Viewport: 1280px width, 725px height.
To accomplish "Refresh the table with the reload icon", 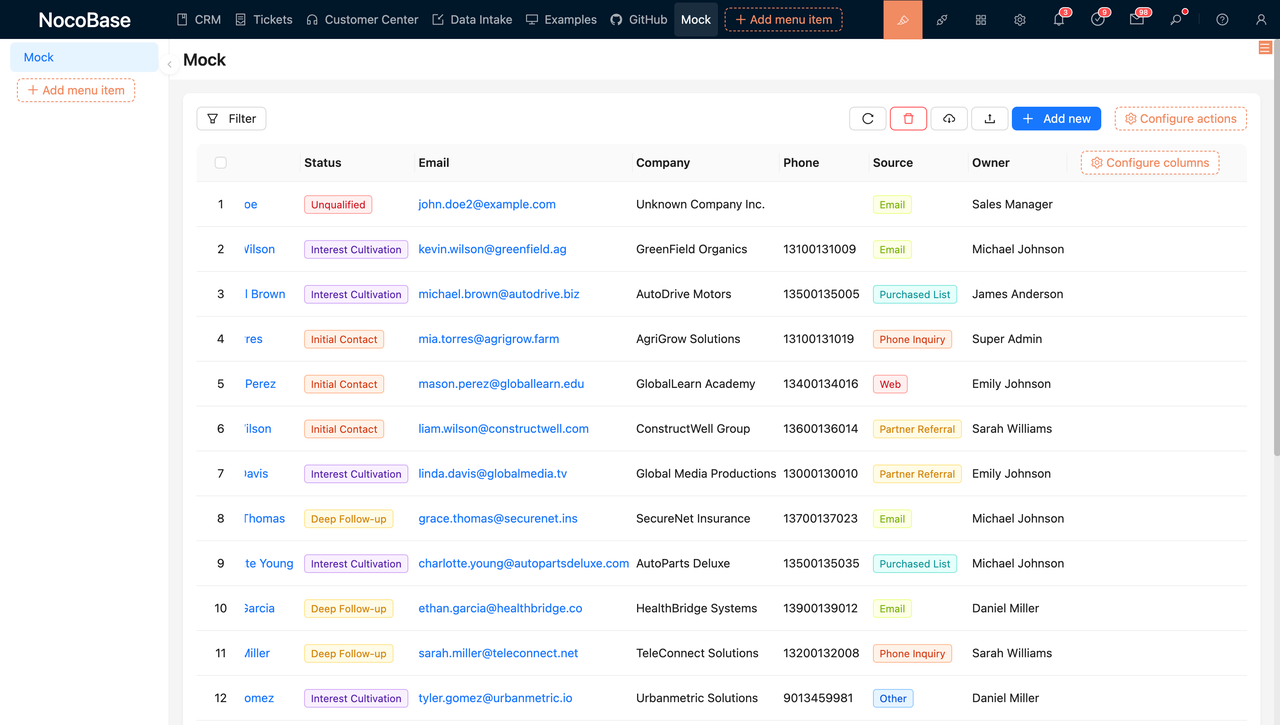I will [868, 119].
